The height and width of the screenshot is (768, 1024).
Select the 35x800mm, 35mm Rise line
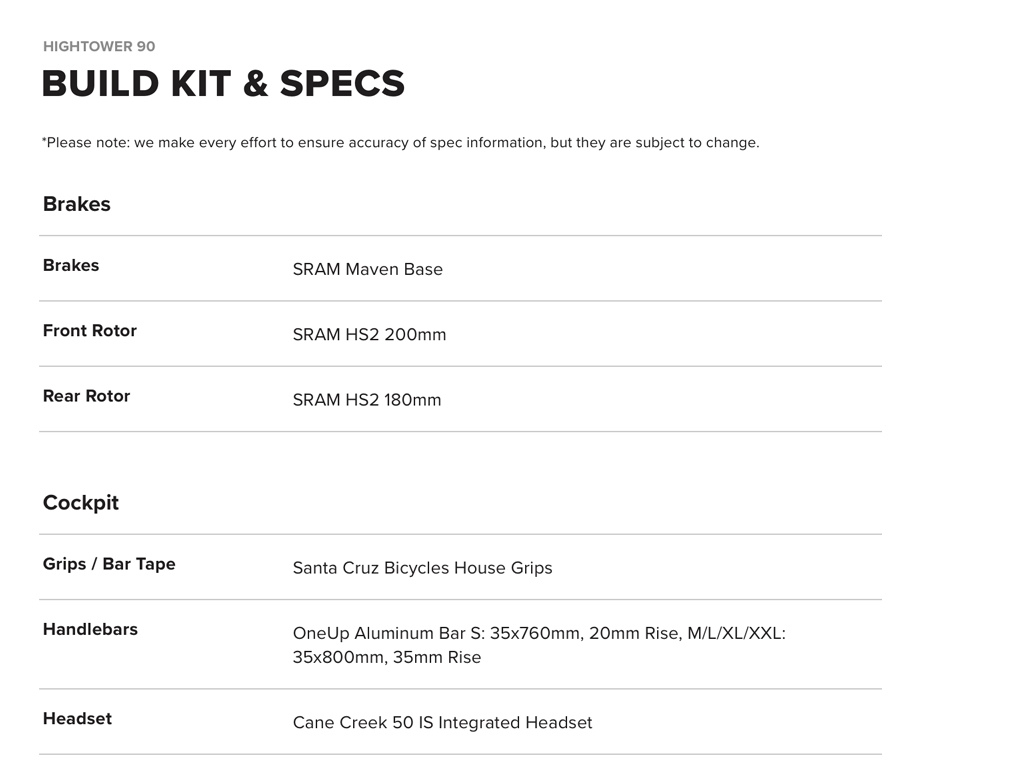point(386,658)
